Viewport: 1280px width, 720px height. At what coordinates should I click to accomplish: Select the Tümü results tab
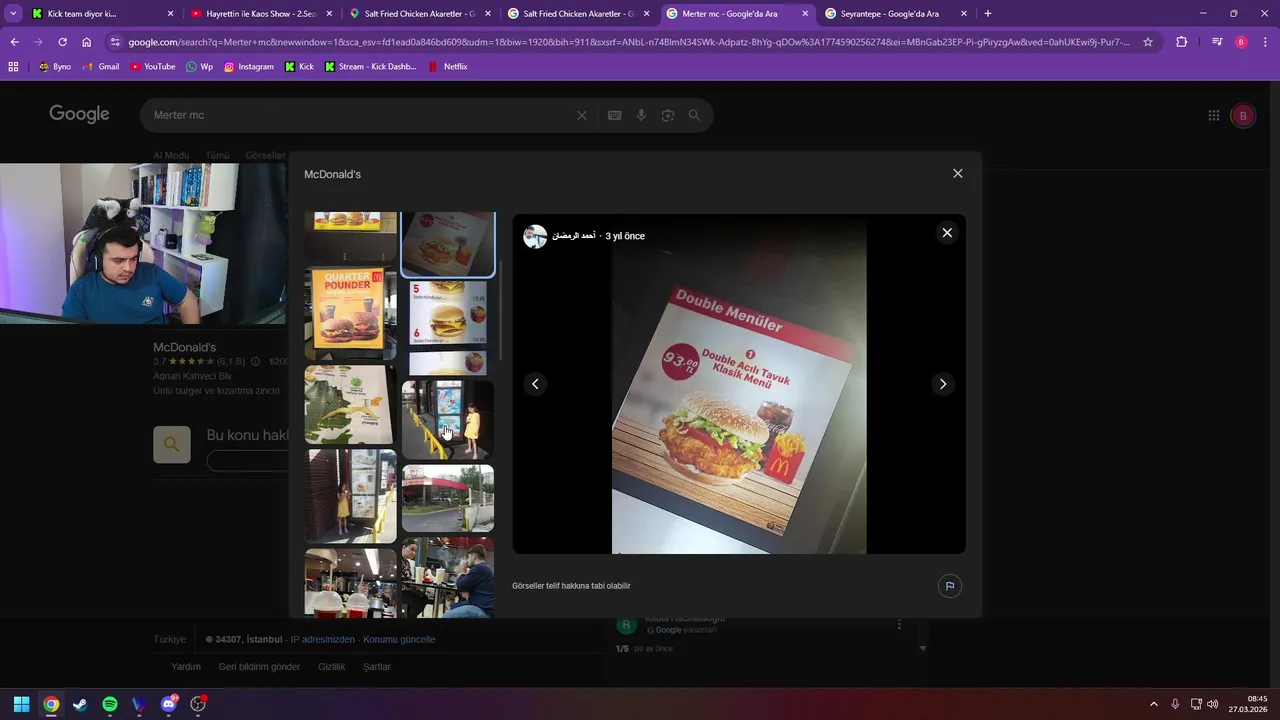point(217,156)
